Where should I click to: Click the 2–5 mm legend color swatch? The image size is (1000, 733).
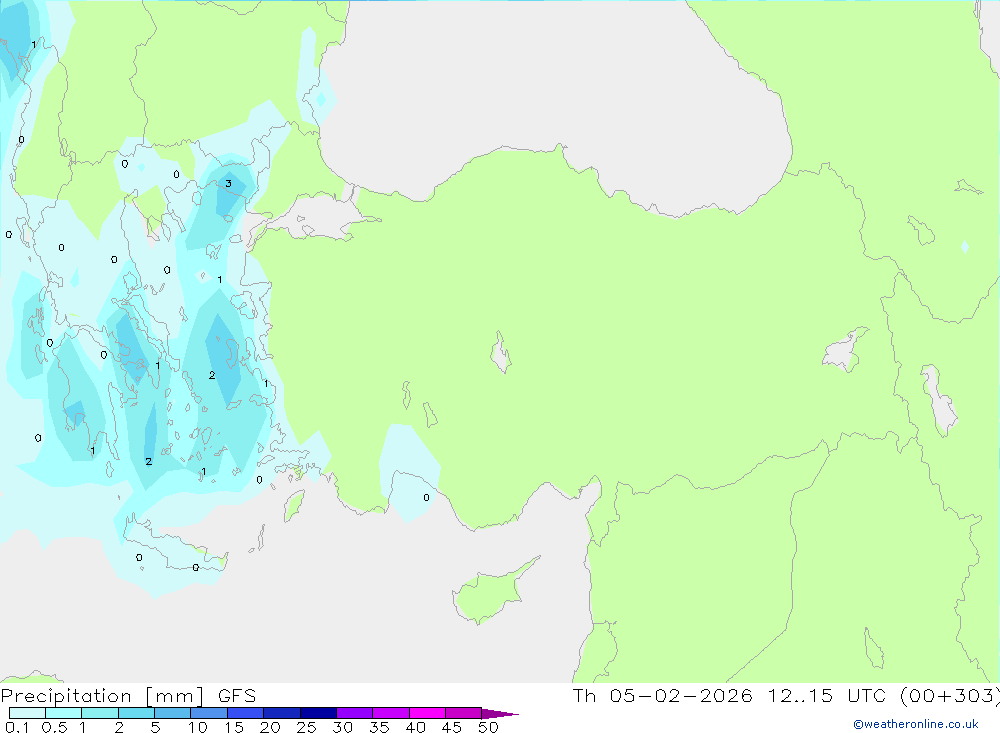[136, 713]
